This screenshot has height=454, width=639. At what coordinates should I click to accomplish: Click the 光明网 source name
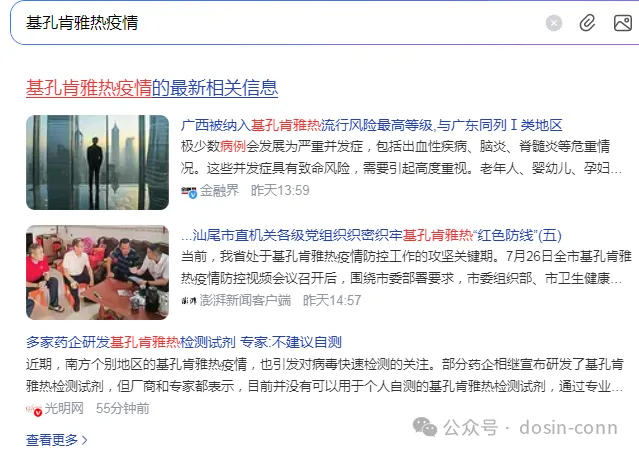click(64, 408)
